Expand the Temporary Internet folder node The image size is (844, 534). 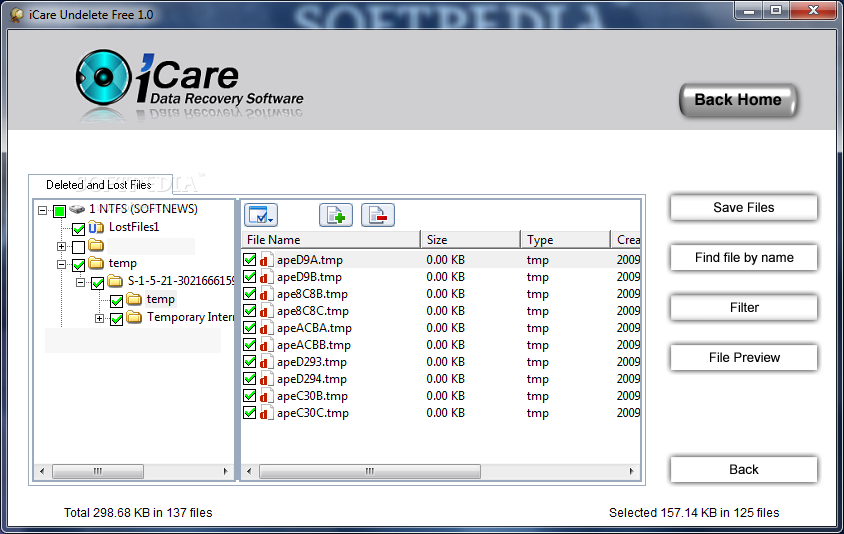[99, 319]
